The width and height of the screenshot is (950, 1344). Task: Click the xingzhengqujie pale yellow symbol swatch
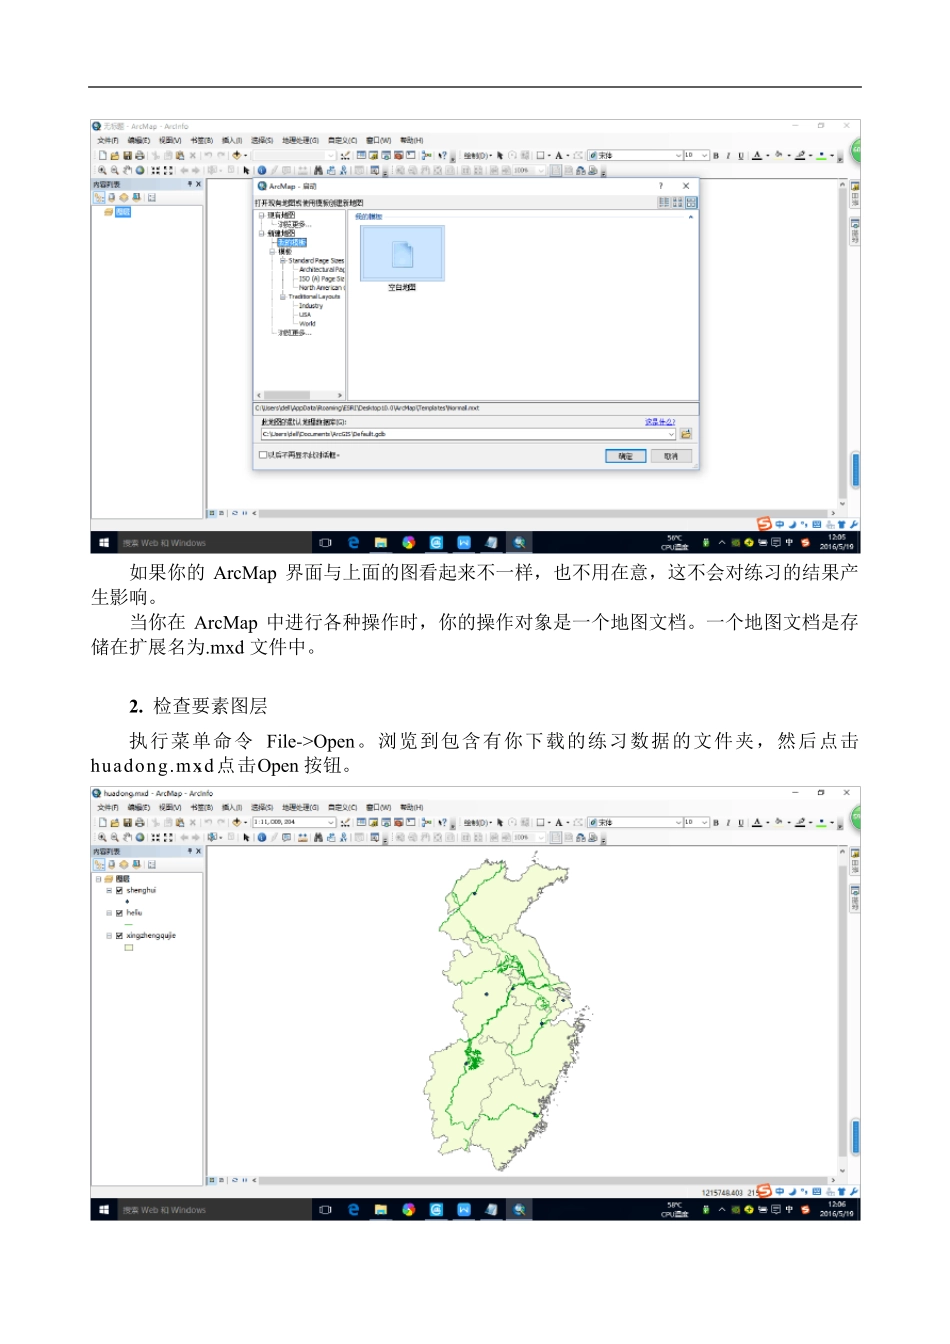[128, 948]
